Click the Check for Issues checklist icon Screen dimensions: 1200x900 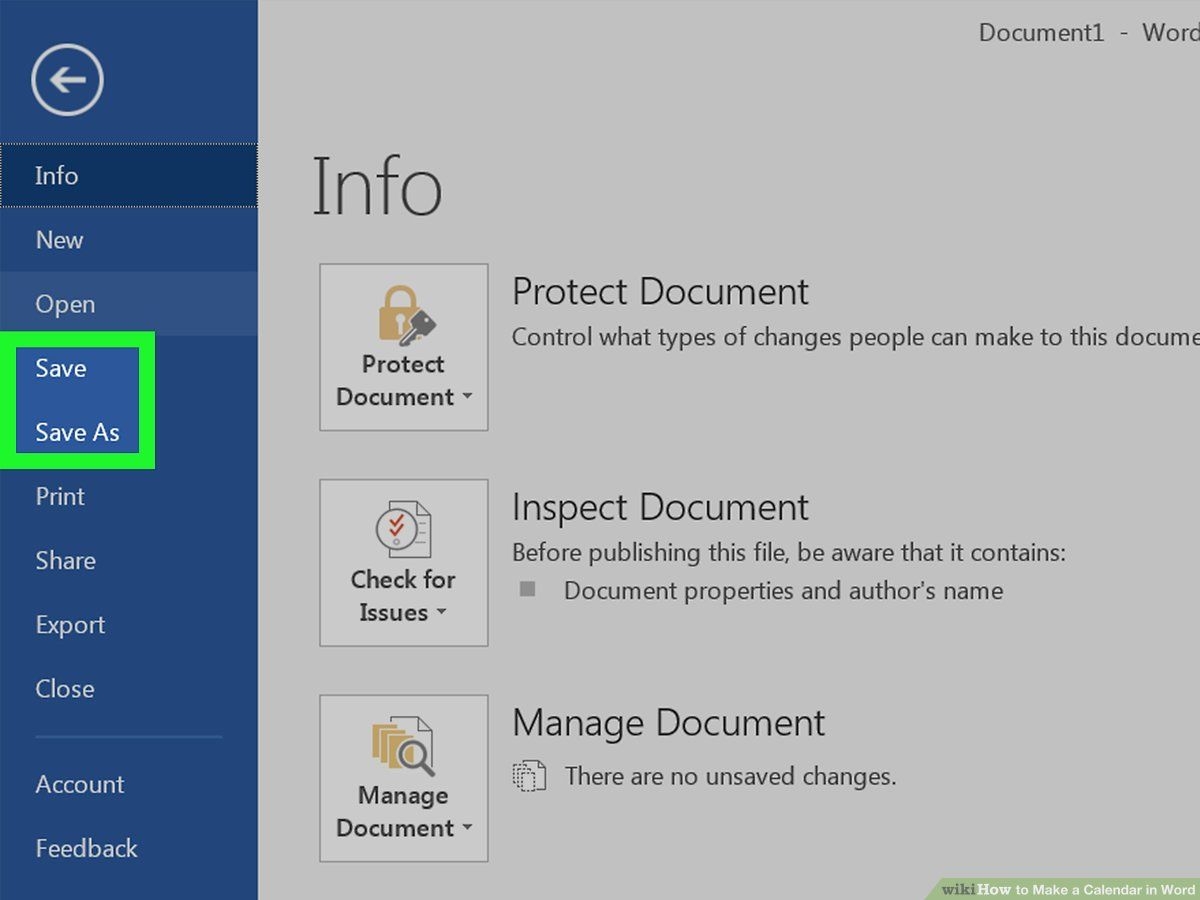click(403, 530)
